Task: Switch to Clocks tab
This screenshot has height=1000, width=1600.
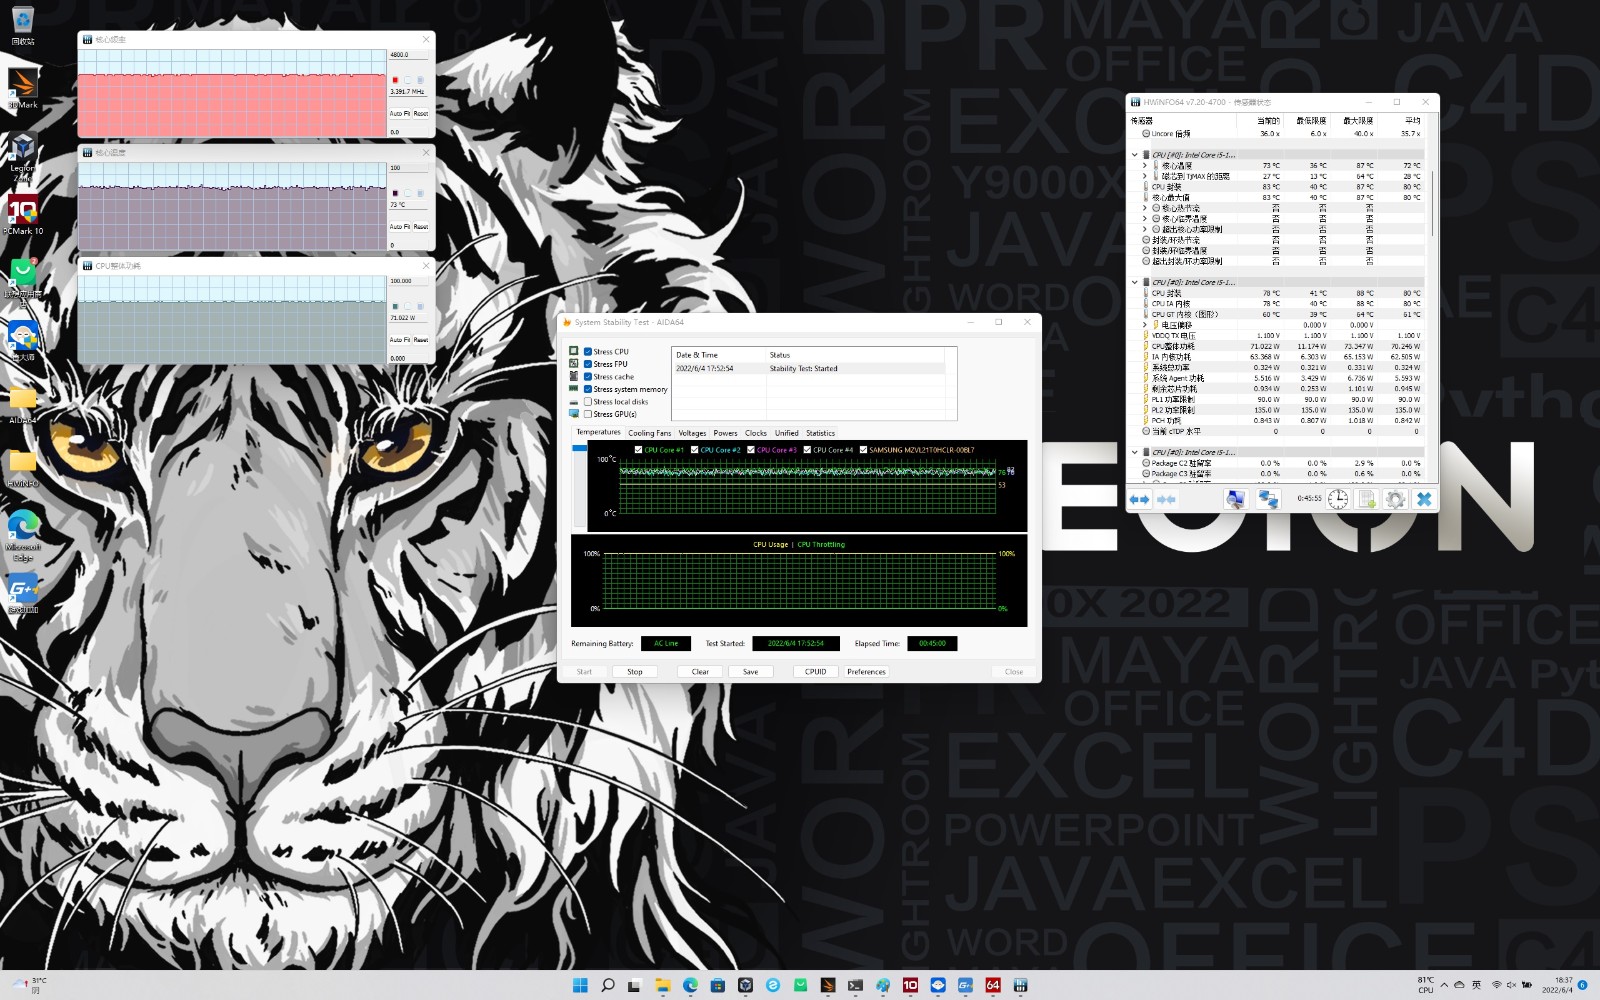Action: click(756, 433)
